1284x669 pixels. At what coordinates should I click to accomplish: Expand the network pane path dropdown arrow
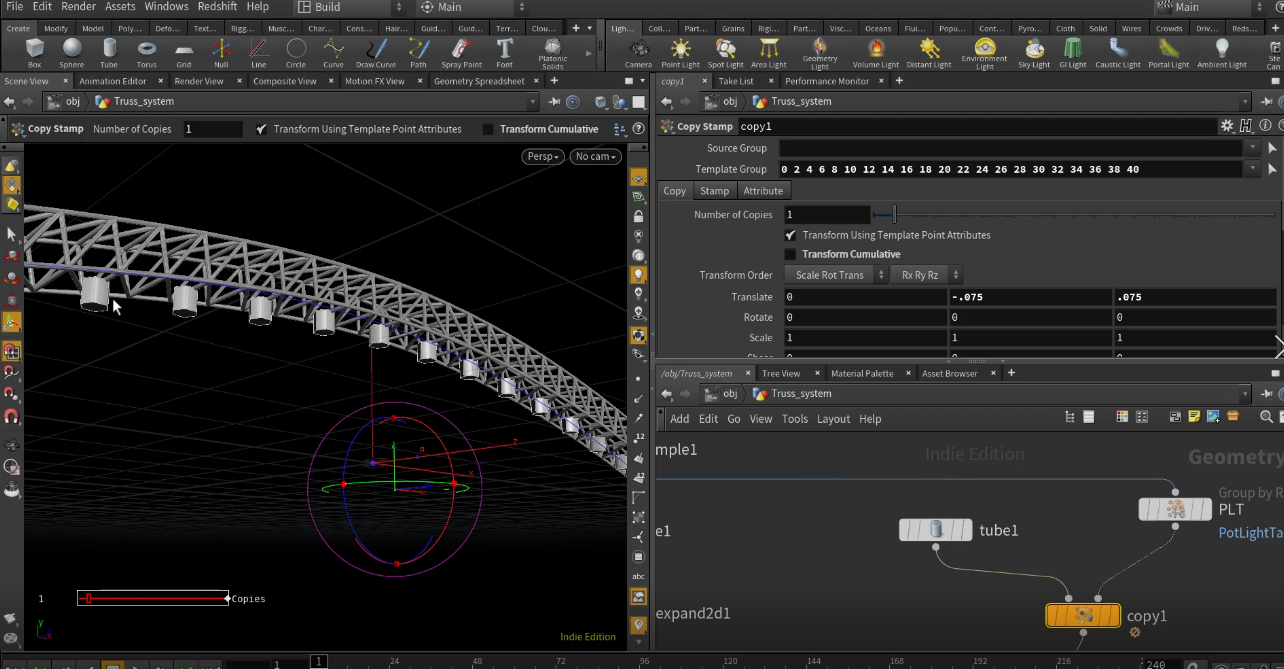point(1245,394)
